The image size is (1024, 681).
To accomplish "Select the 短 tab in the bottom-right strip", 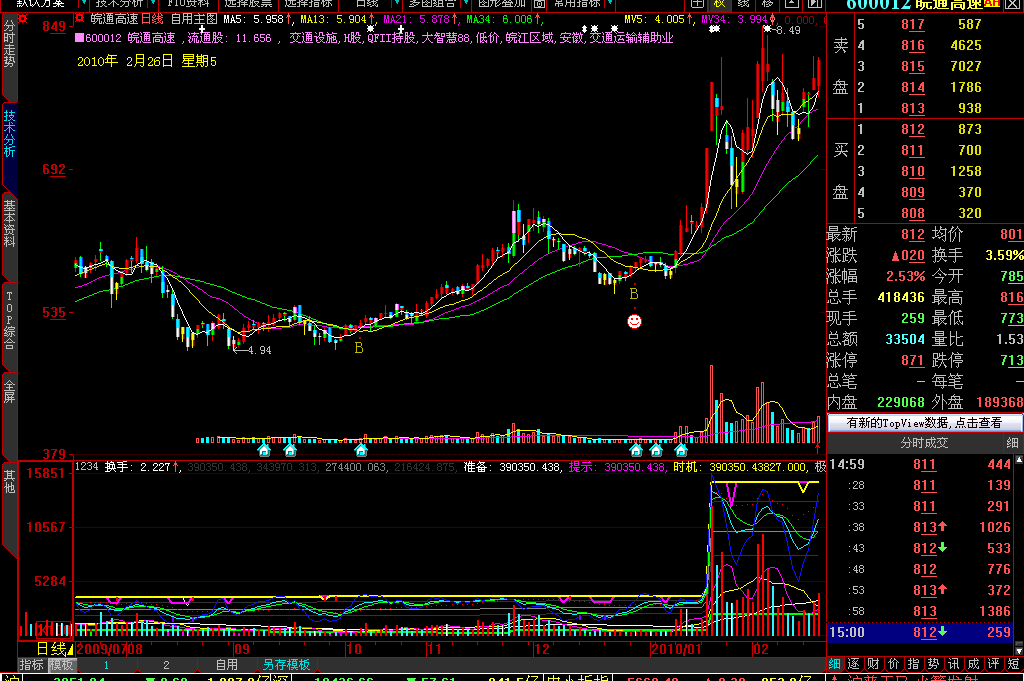I will pos(1013,664).
